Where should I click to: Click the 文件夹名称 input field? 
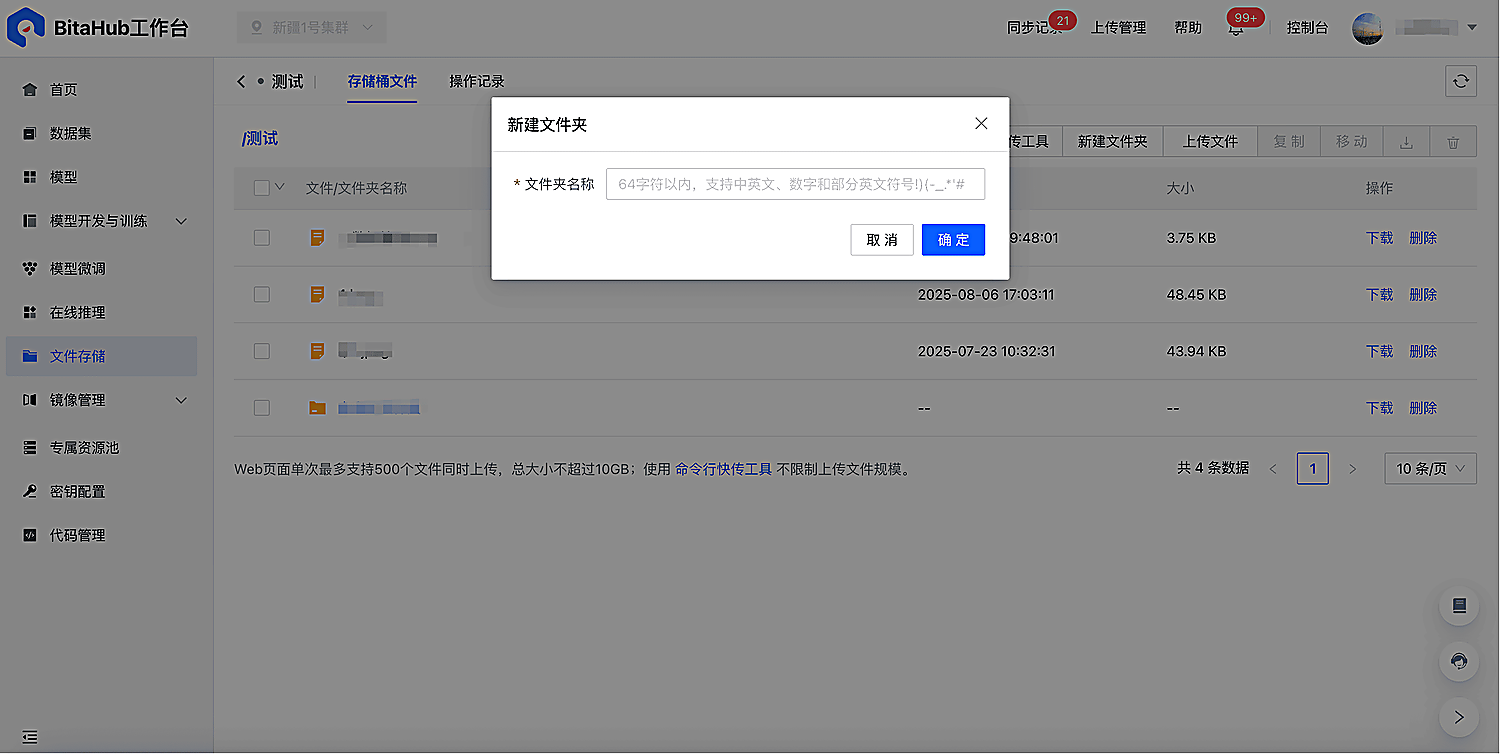pos(795,184)
